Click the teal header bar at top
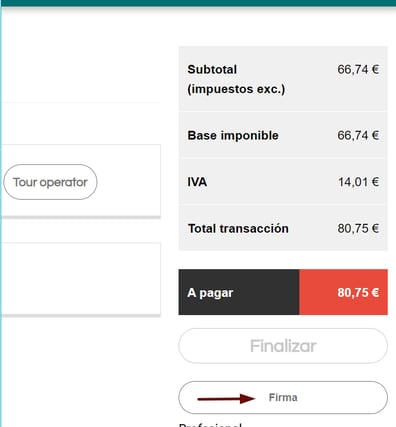The height and width of the screenshot is (427, 396). tap(198, 3)
